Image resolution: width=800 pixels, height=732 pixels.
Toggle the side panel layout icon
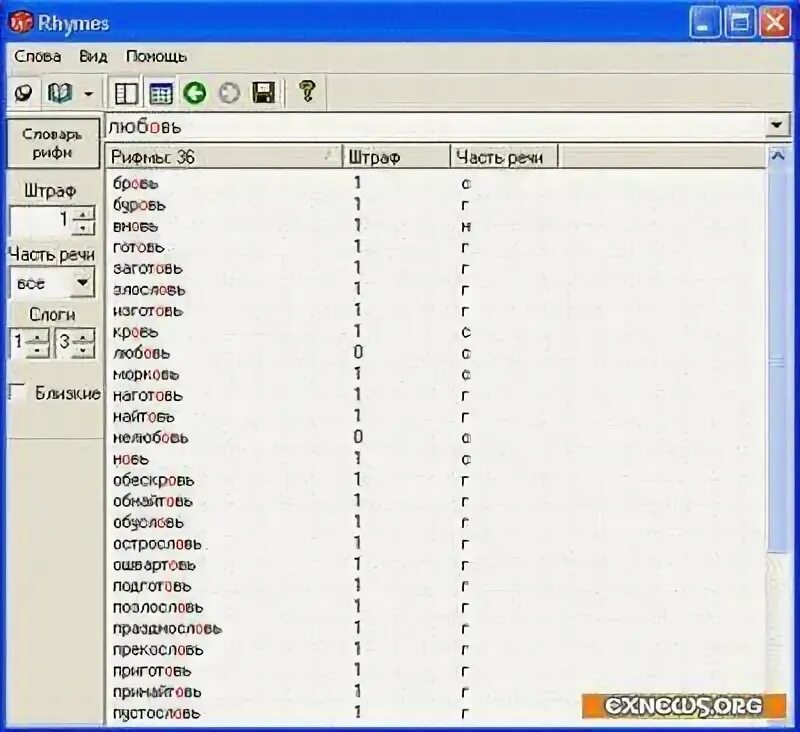click(x=126, y=94)
